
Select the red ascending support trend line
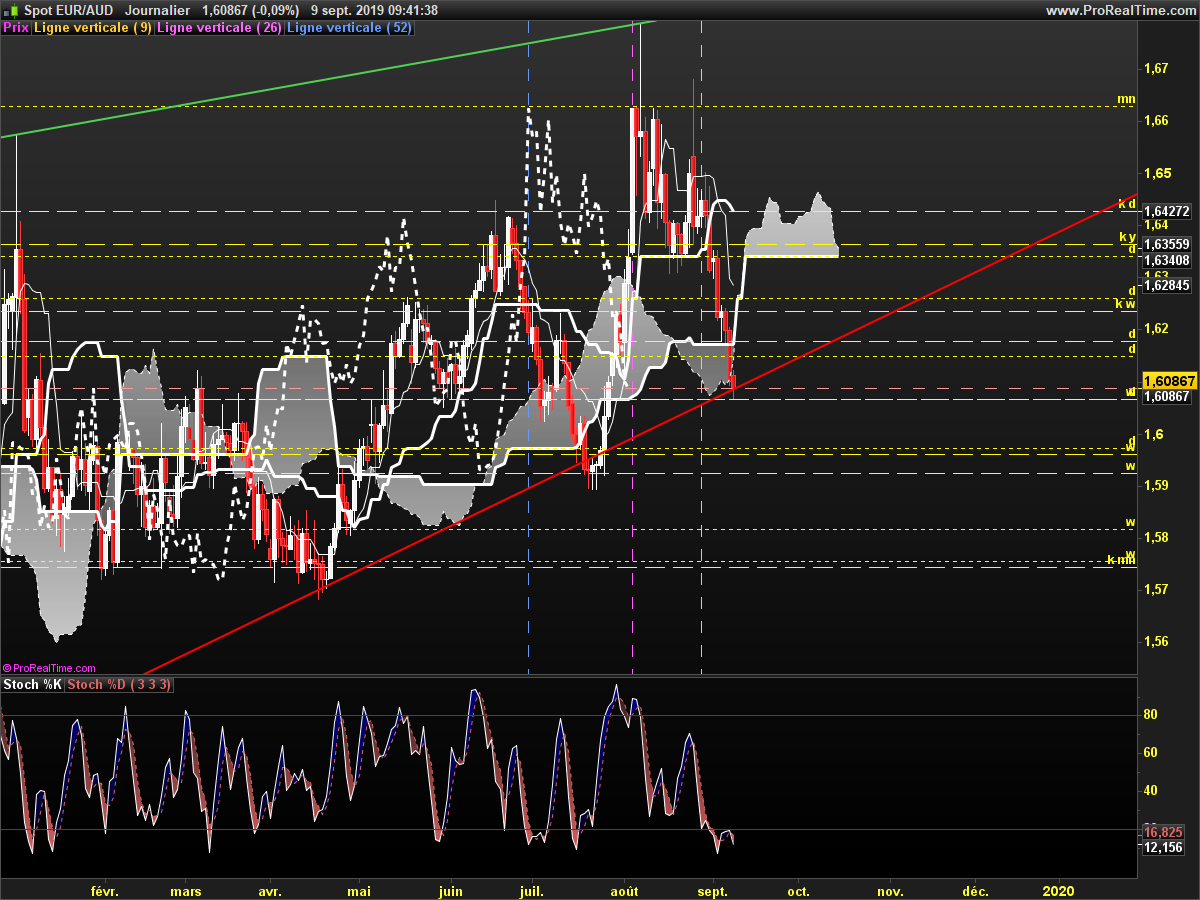[x=640, y=432]
